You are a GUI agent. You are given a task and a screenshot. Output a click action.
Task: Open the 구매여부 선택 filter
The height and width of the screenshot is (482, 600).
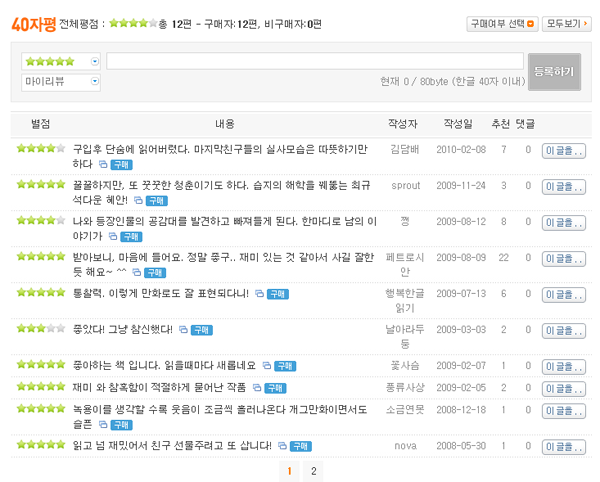[x=502, y=24]
